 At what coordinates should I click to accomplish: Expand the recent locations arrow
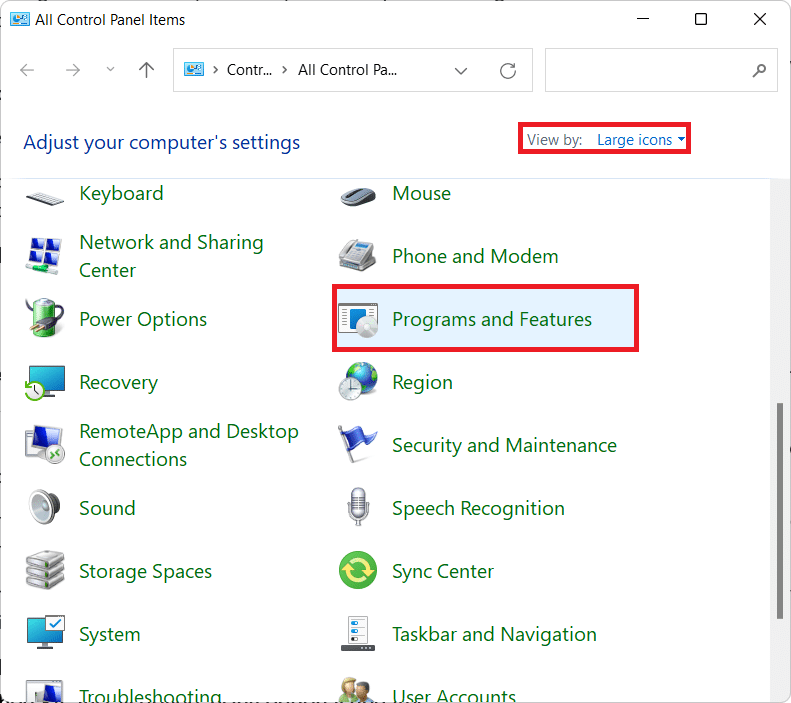tap(110, 71)
